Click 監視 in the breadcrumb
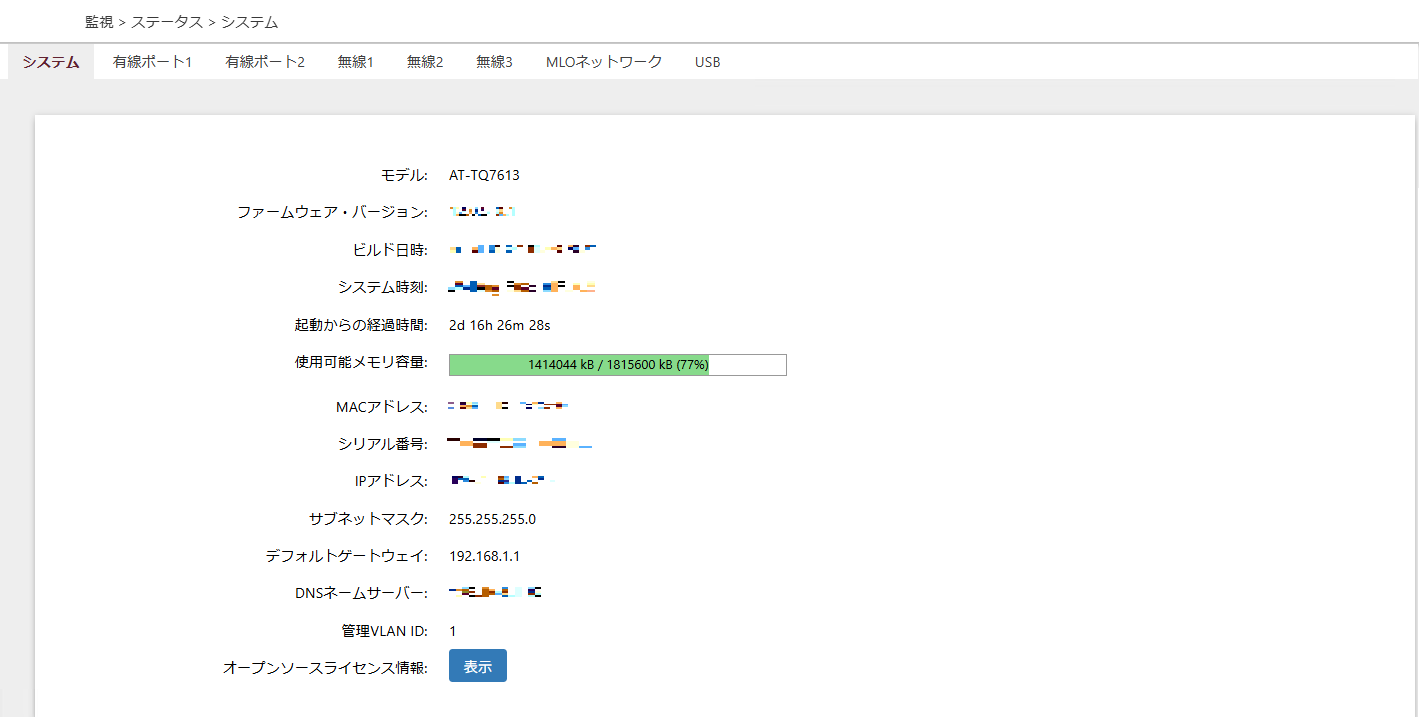Screen dimensions: 1419x717 (99, 21)
